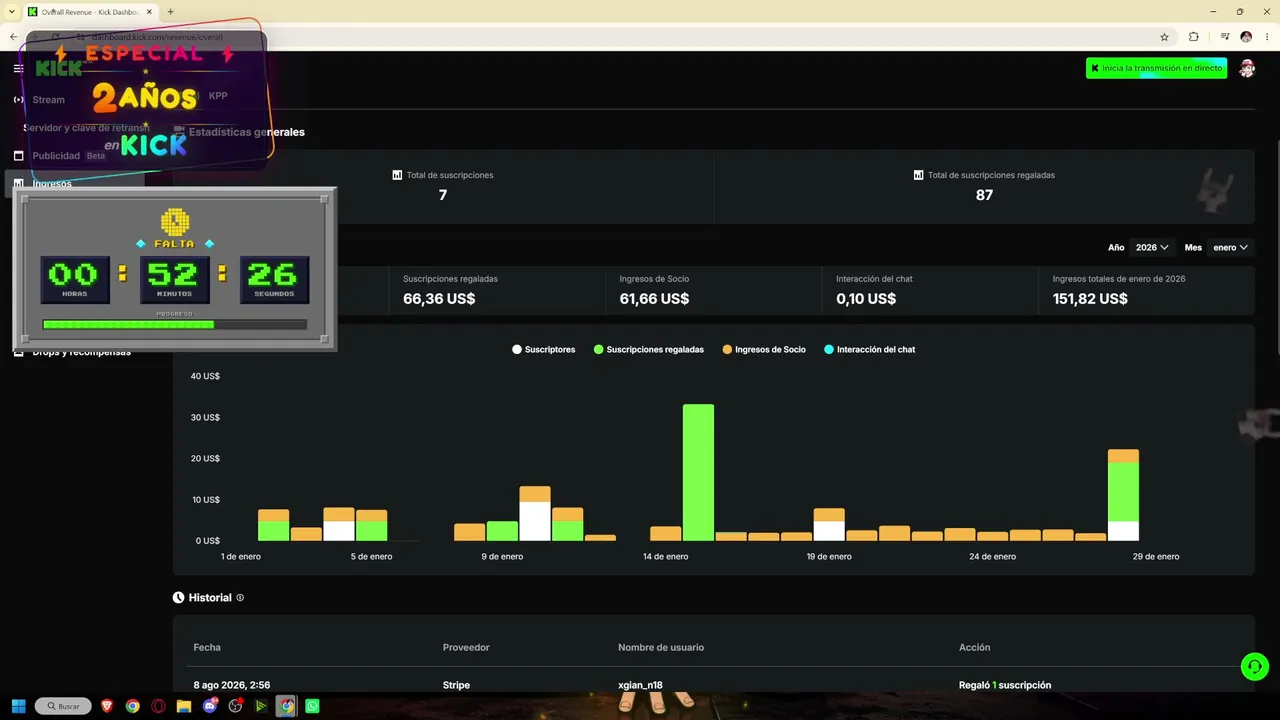Viewport: 1280px width, 720px height.
Task: Open the browser three-dot menu
Action: pyautogui.click(x=1267, y=37)
